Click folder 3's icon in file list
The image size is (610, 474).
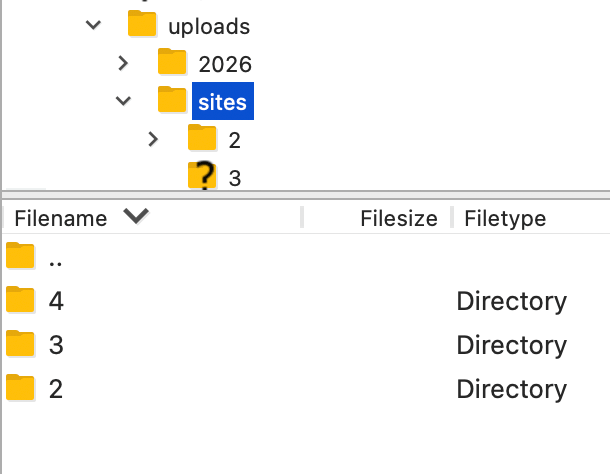point(20,344)
